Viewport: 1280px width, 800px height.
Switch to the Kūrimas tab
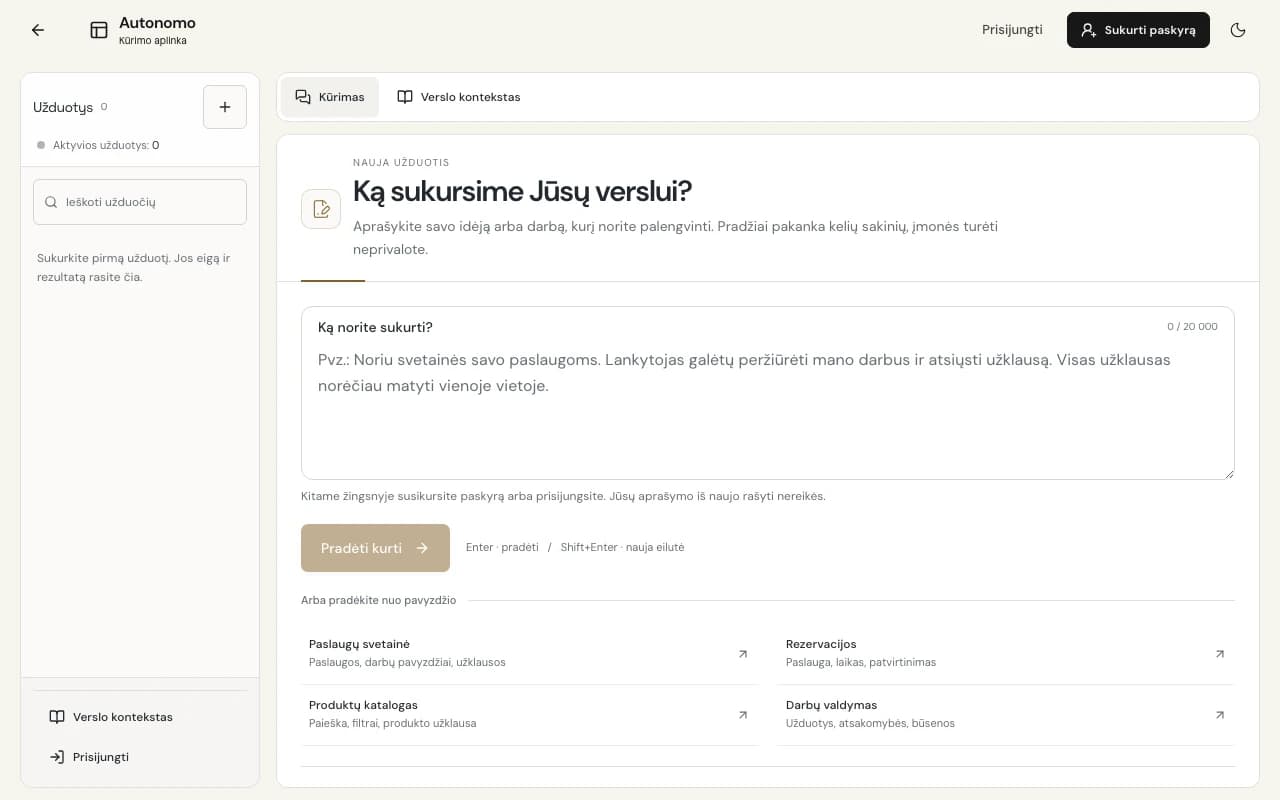point(330,97)
